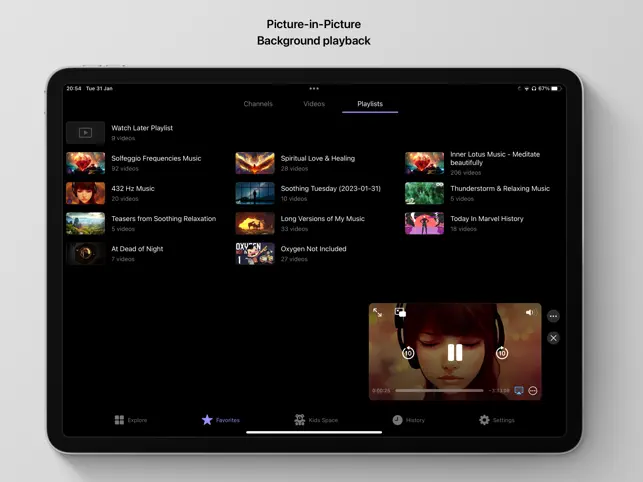This screenshot has height=482, width=643.
Task: Click the 33 videos count under Long Versions
Action: (294, 229)
